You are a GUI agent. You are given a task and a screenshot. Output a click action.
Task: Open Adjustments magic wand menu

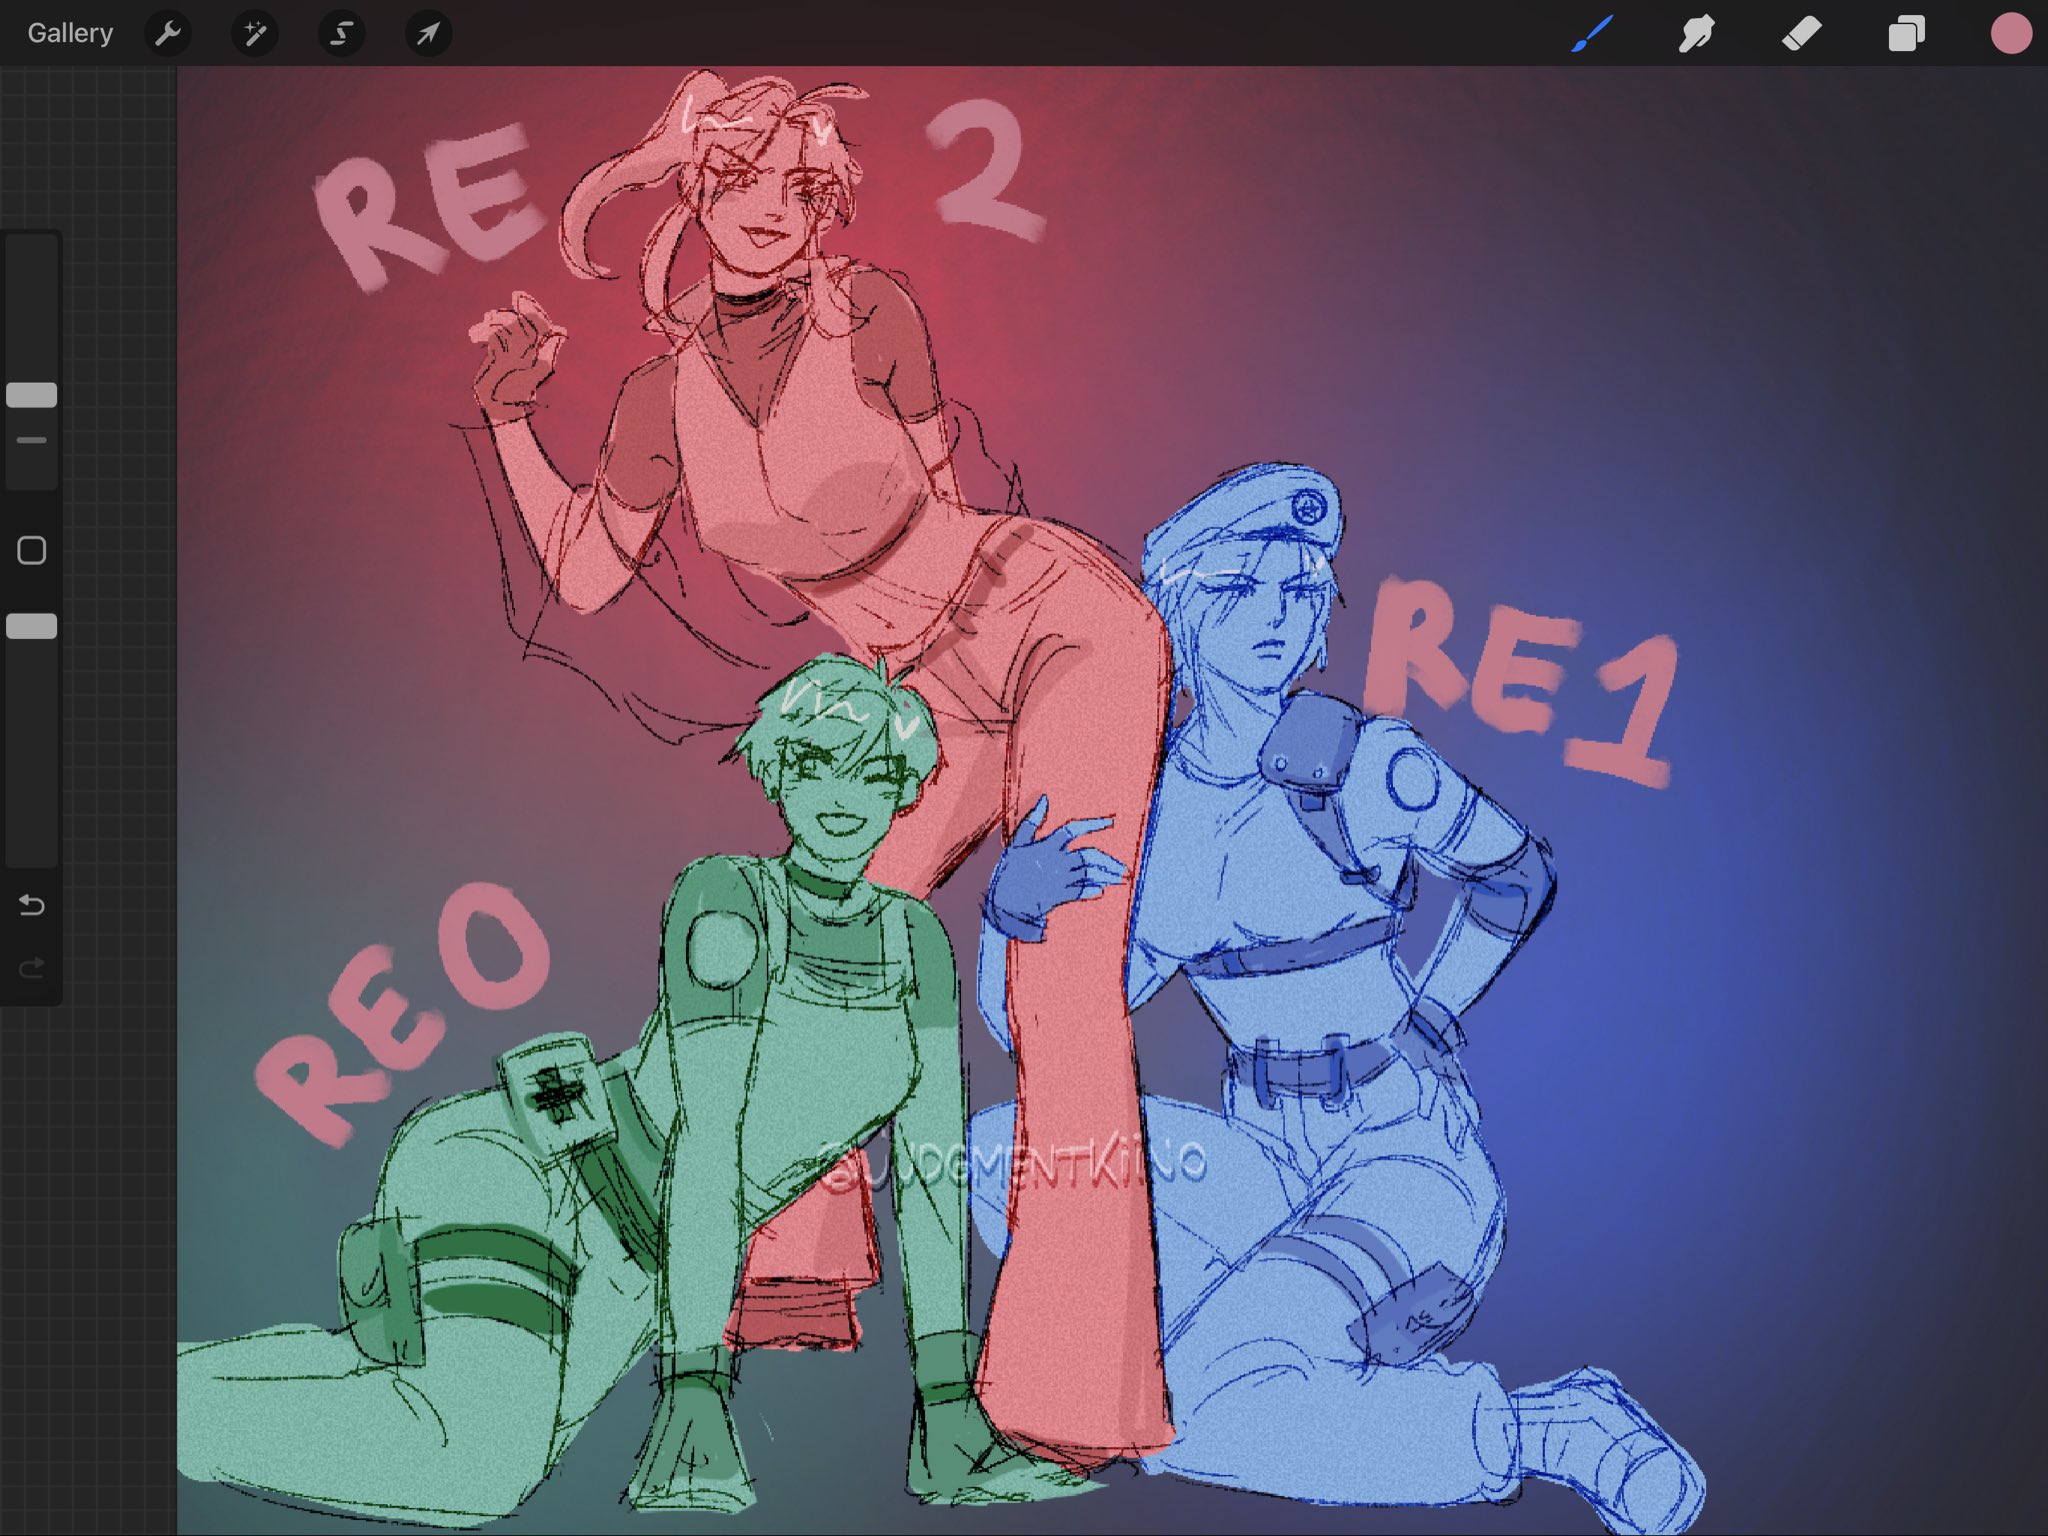coord(255,34)
